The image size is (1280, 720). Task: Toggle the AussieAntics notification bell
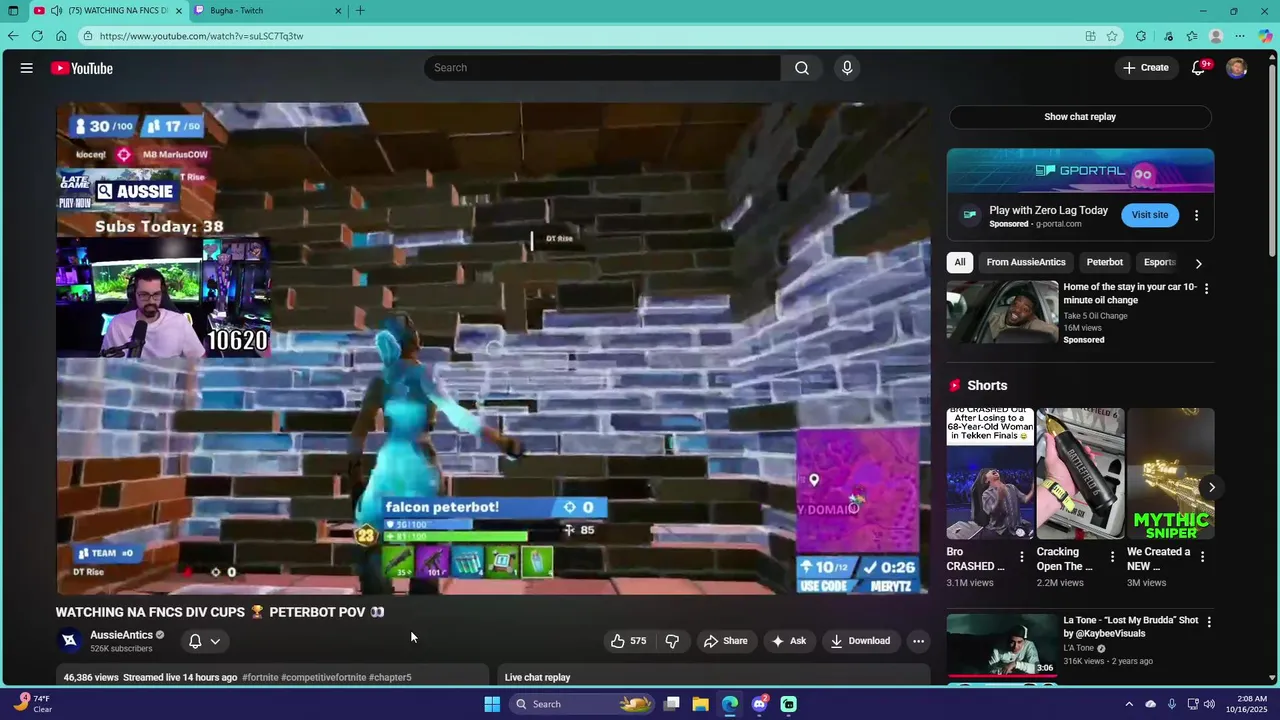coord(195,641)
